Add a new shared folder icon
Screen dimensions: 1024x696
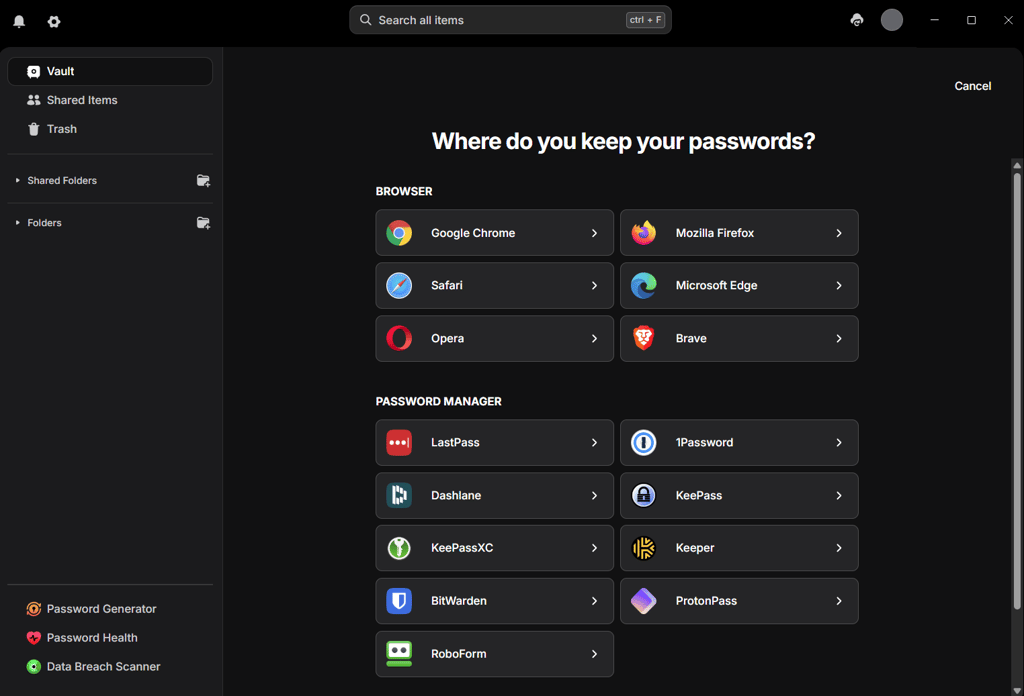coord(204,181)
